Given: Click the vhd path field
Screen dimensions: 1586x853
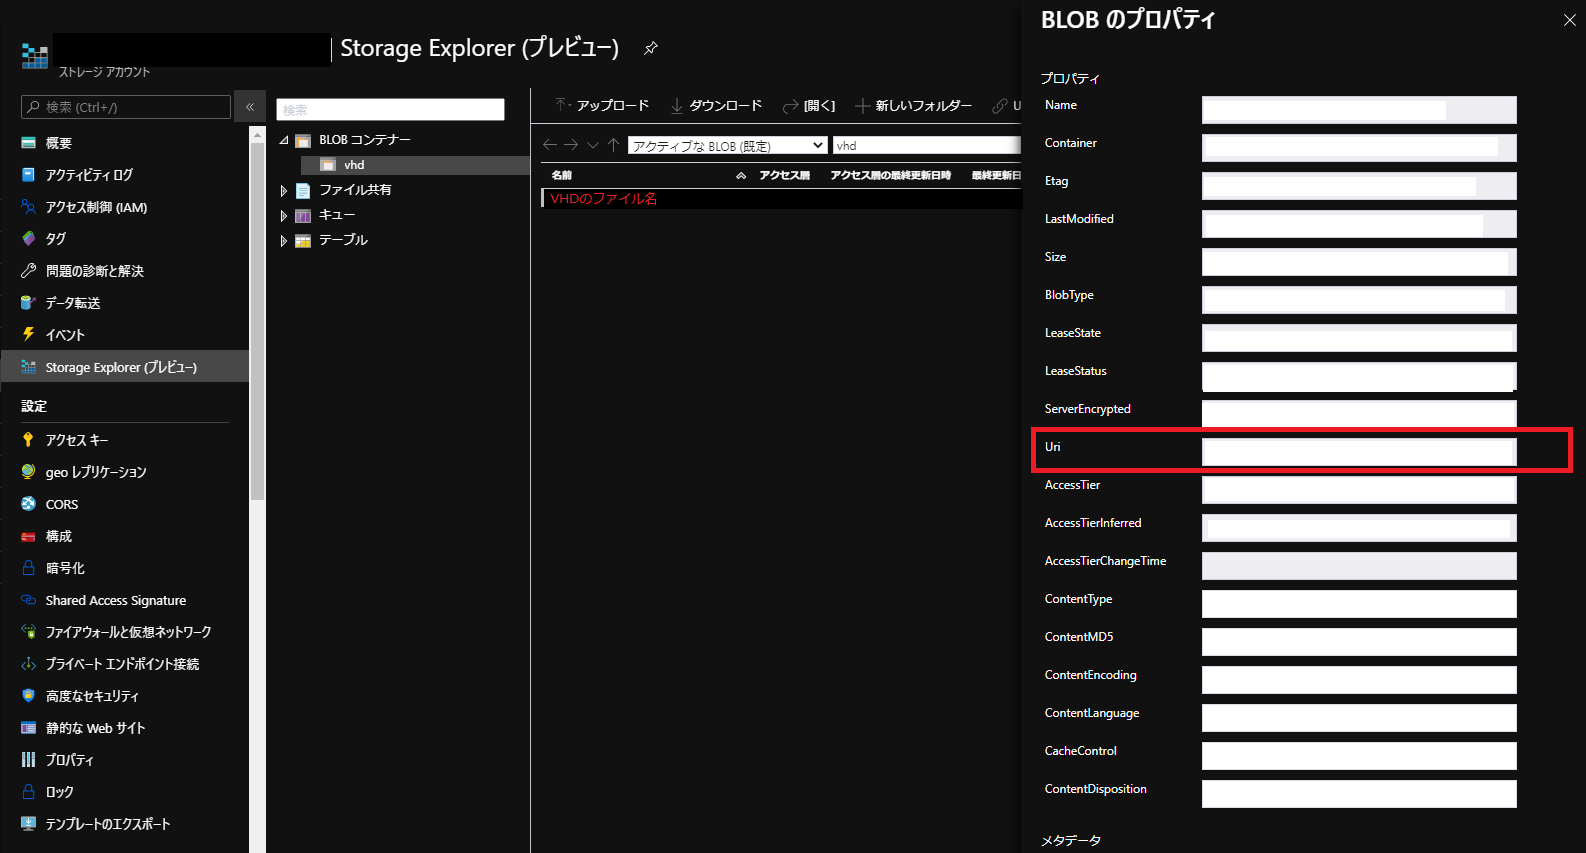Looking at the screenshot, I should point(926,145).
